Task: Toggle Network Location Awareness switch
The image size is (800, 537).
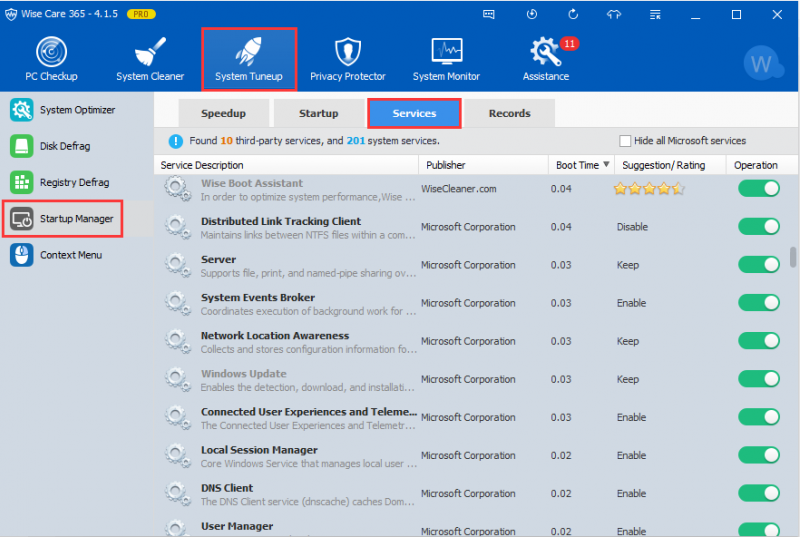Action: click(x=759, y=341)
